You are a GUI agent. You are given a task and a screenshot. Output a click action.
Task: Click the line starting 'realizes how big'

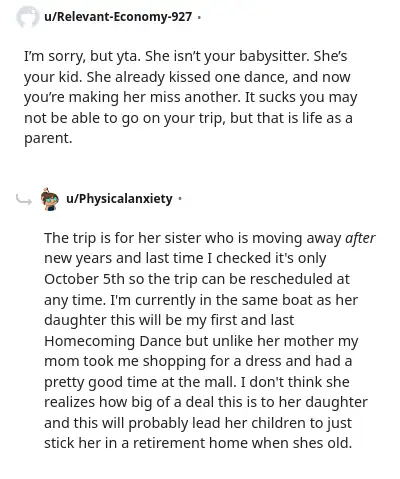[206, 402]
